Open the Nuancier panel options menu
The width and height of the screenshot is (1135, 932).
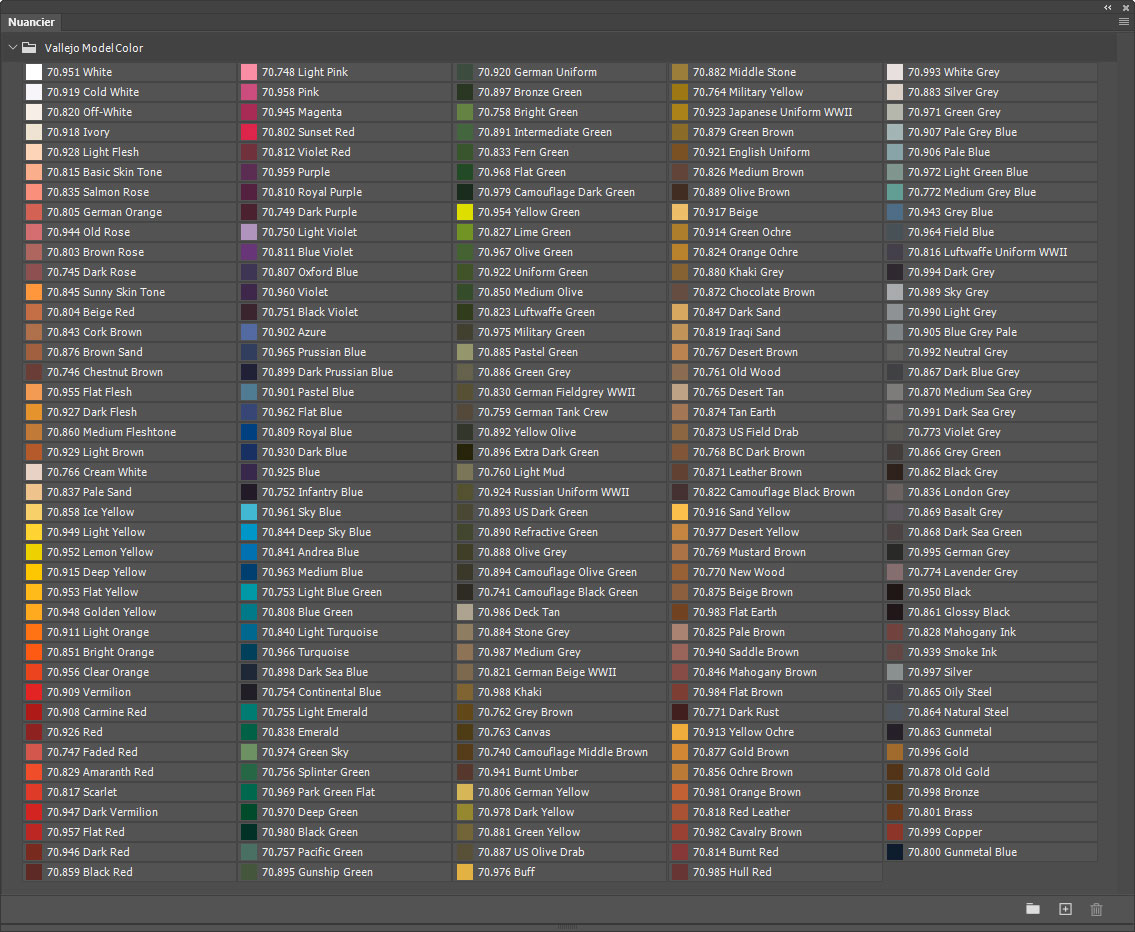click(1124, 21)
